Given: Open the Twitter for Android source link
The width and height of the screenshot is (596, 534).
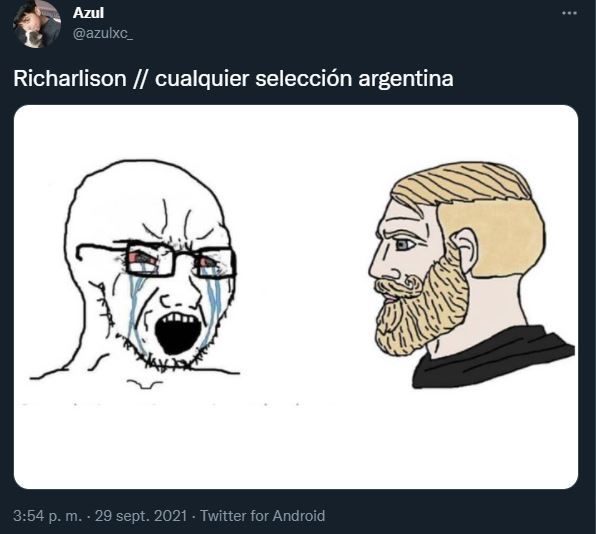Looking at the screenshot, I should [262, 516].
